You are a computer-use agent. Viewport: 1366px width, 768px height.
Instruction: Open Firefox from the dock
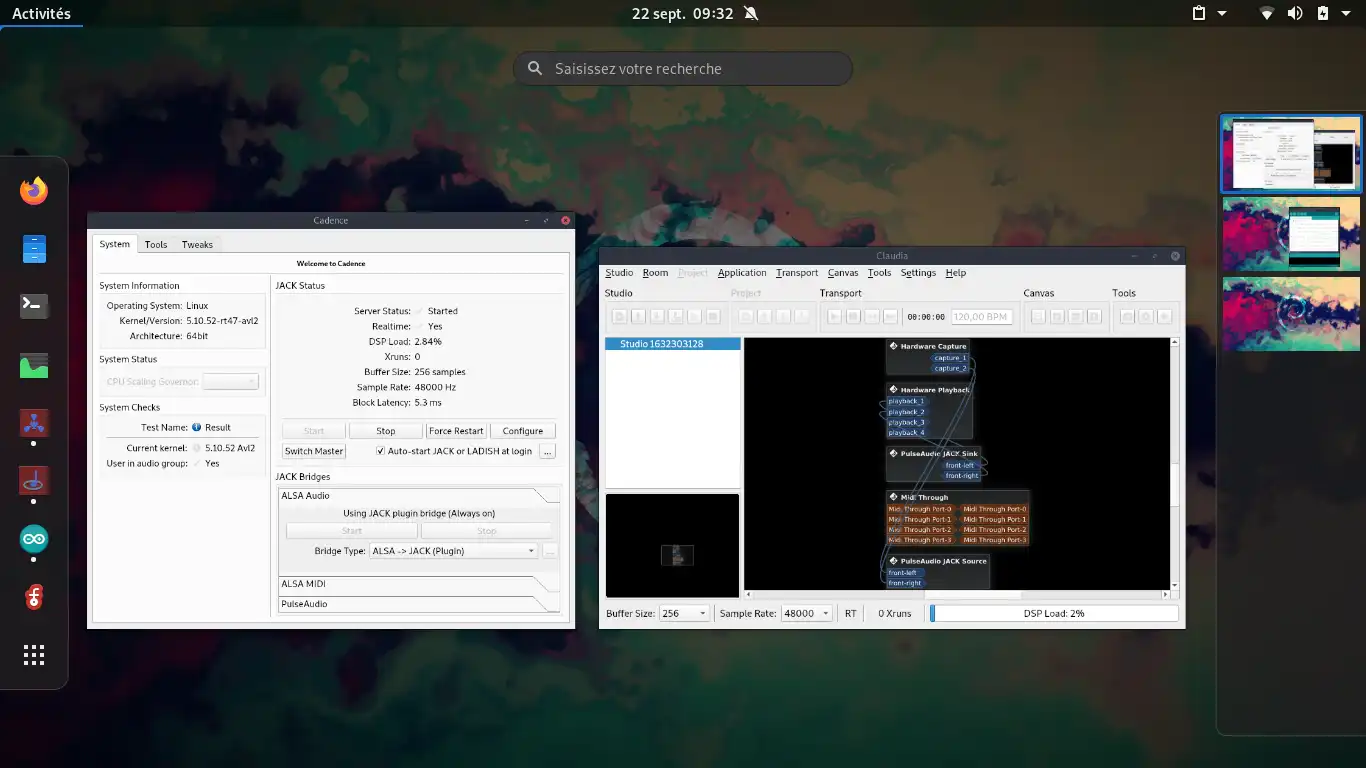[34, 190]
